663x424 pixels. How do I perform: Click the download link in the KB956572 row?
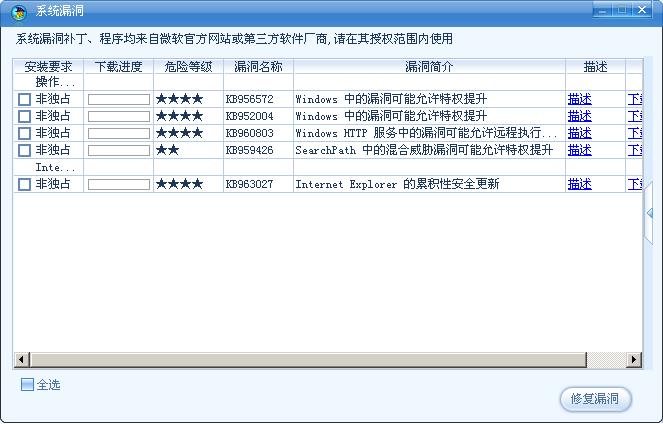(635, 99)
